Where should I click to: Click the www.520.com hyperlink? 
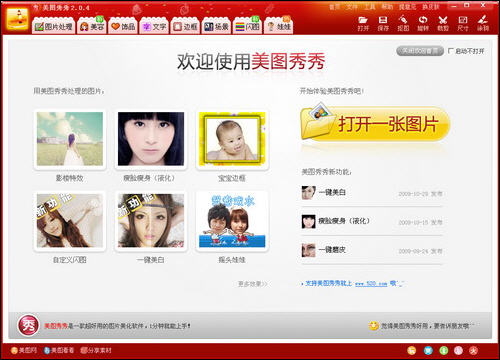pos(371,284)
